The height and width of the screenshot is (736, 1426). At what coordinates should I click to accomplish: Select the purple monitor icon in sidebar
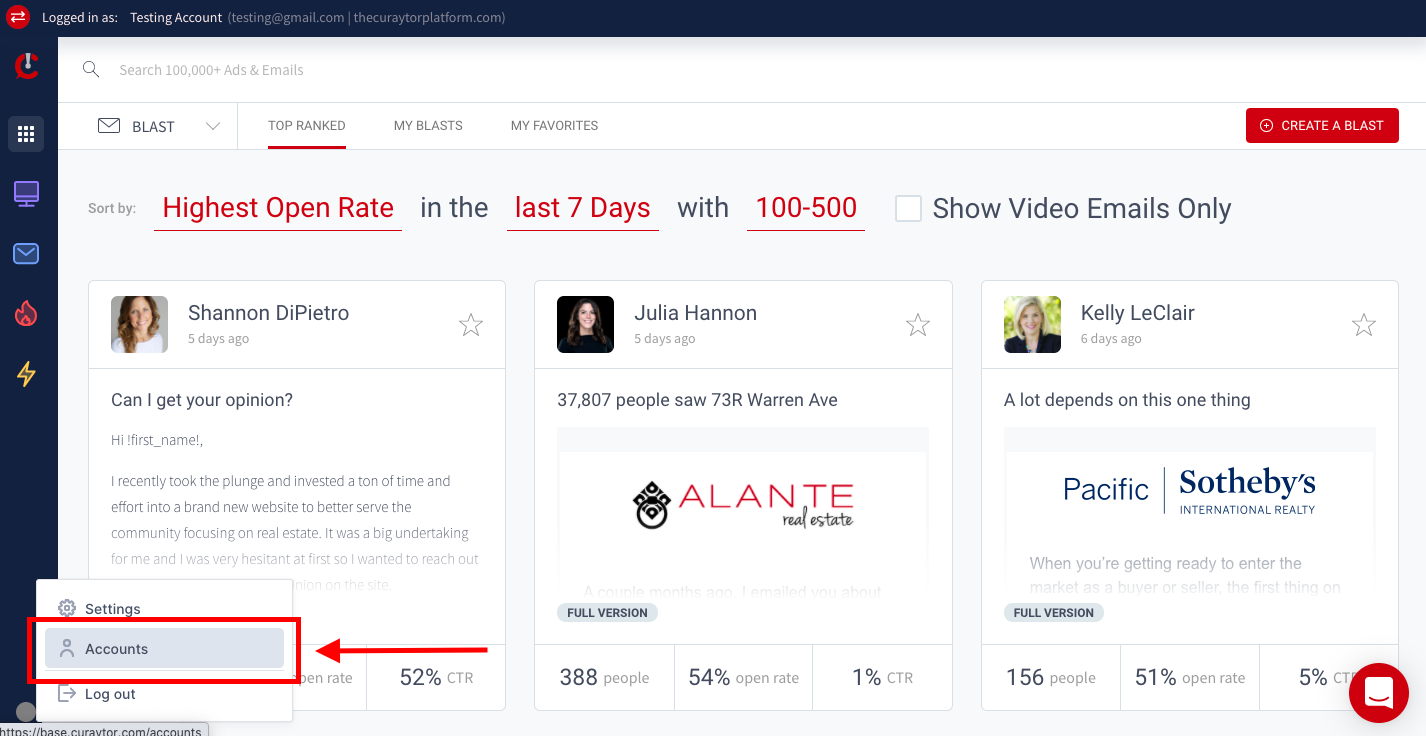point(26,194)
